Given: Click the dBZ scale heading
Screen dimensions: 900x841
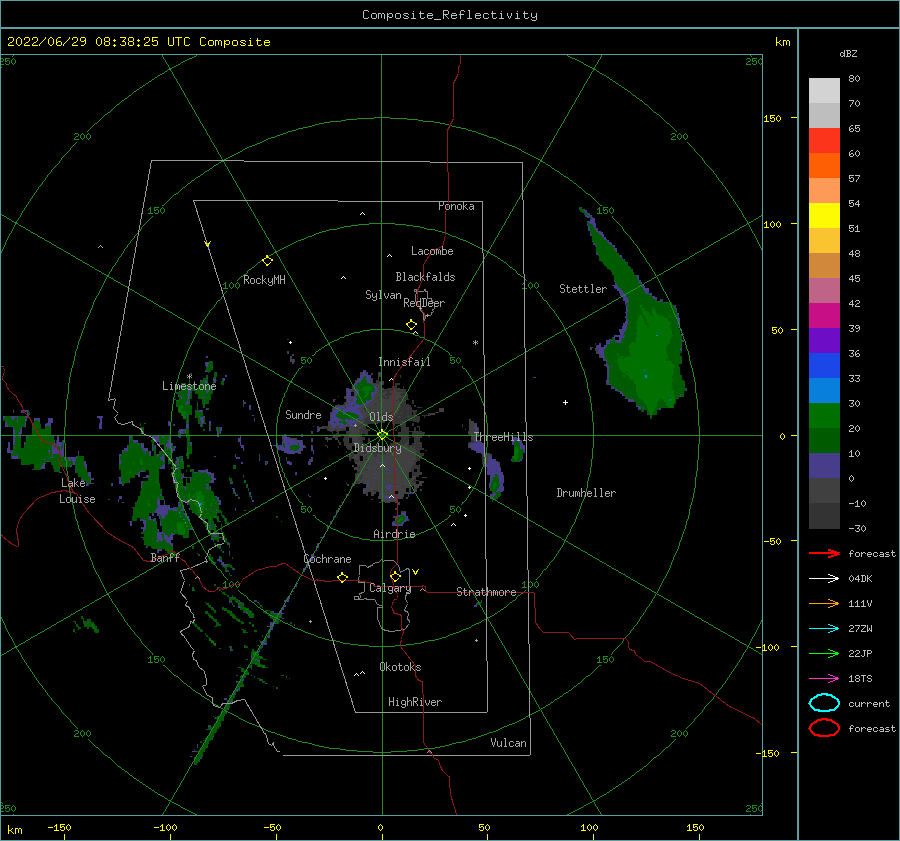Looking at the screenshot, I should click(x=848, y=53).
